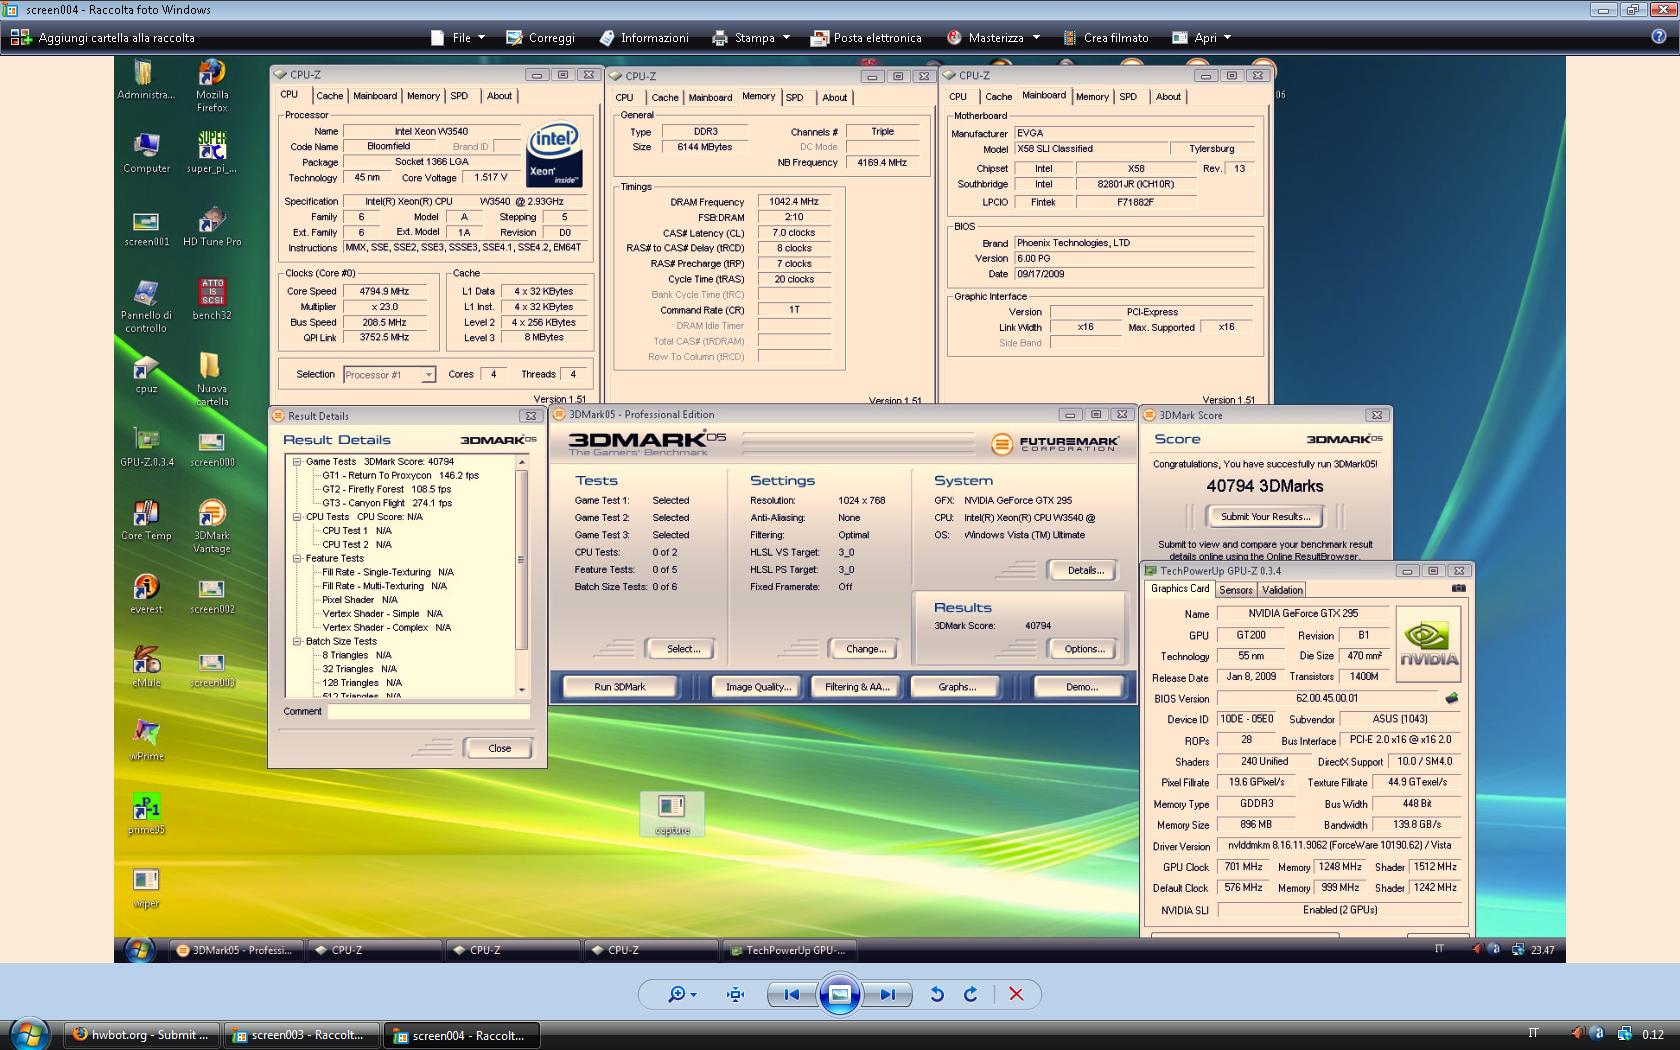Launch GPU-Z.0.3.4 desktop icon

click(x=146, y=446)
